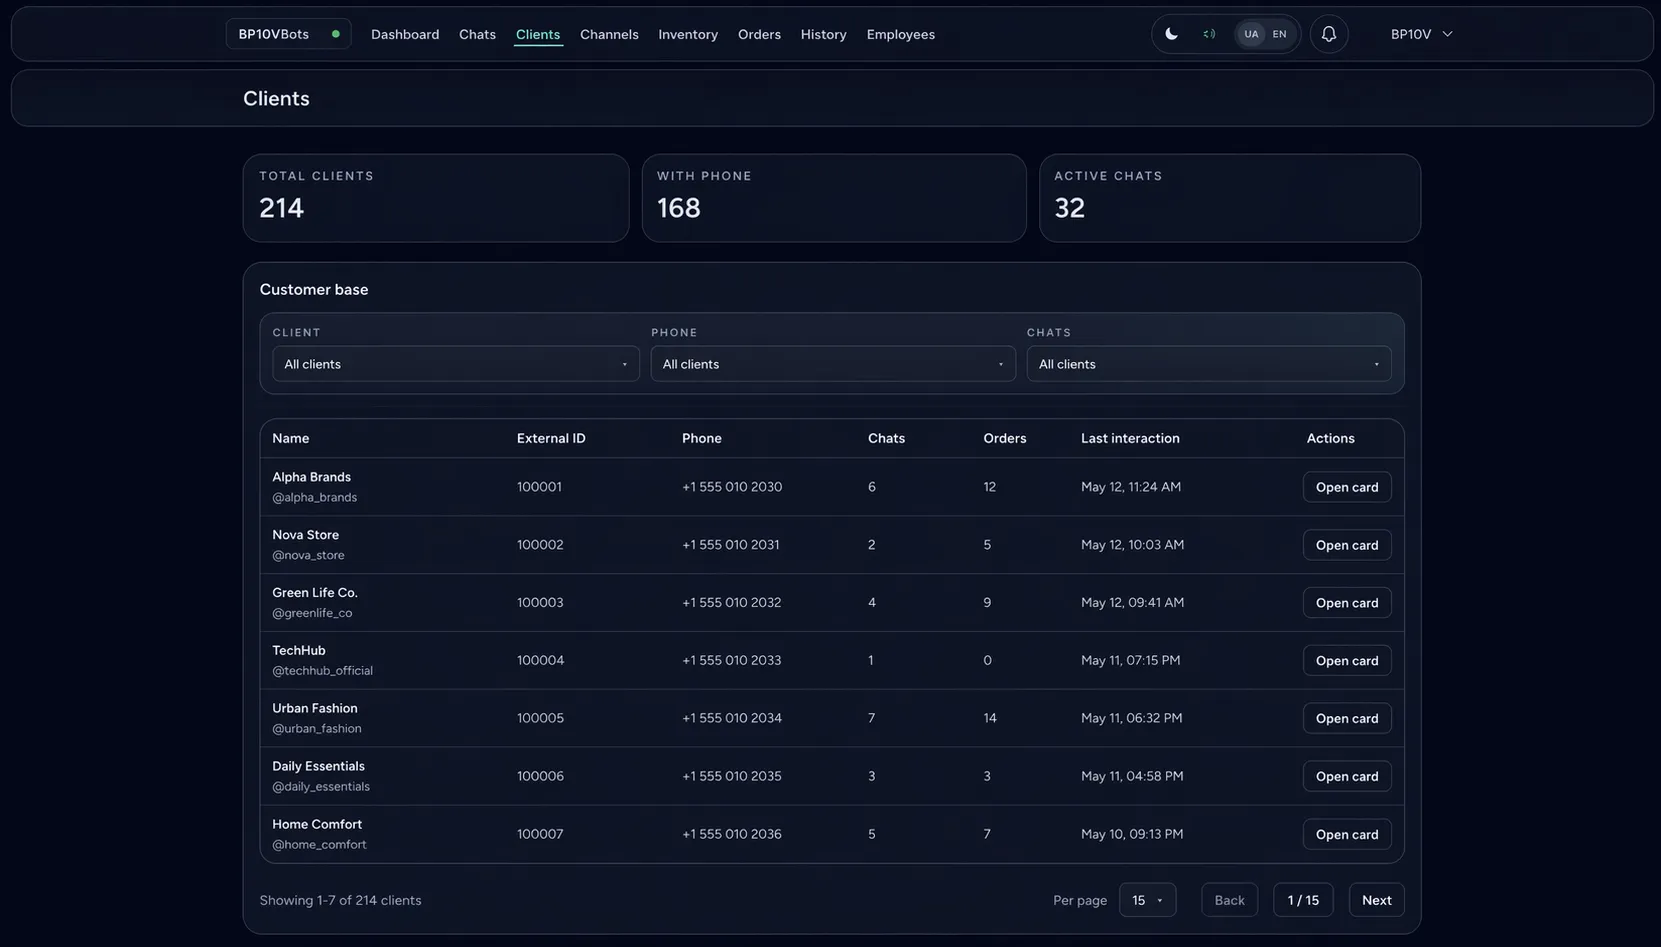Open the Chats navigation tab

click(x=477, y=34)
